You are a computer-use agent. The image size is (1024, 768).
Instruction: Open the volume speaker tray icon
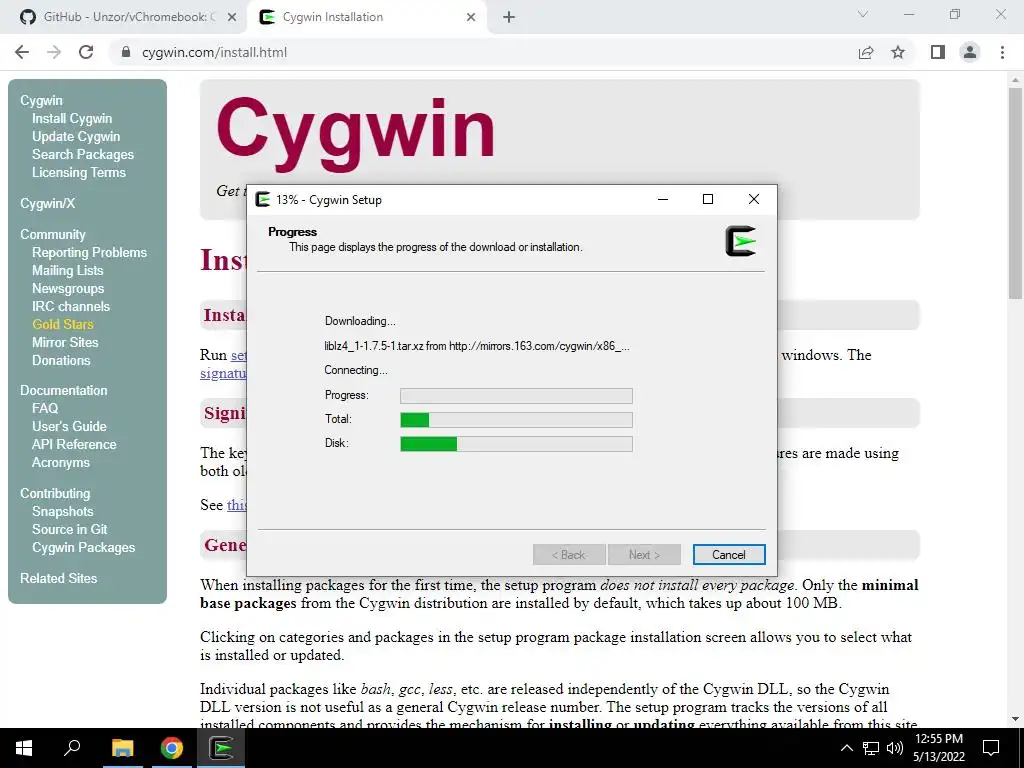[x=895, y=748]
